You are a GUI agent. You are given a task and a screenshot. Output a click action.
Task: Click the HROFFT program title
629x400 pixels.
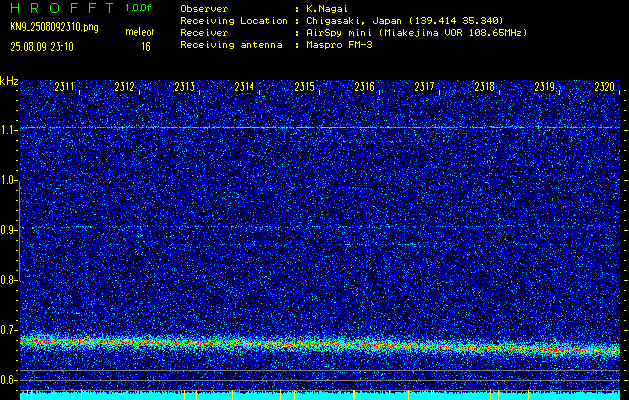pyautogui.click(x=62, y=8)
